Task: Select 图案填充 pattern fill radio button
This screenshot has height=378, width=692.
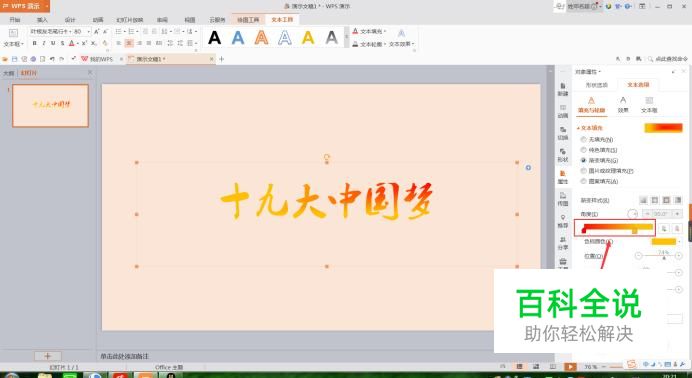Action: click(584, 181)
